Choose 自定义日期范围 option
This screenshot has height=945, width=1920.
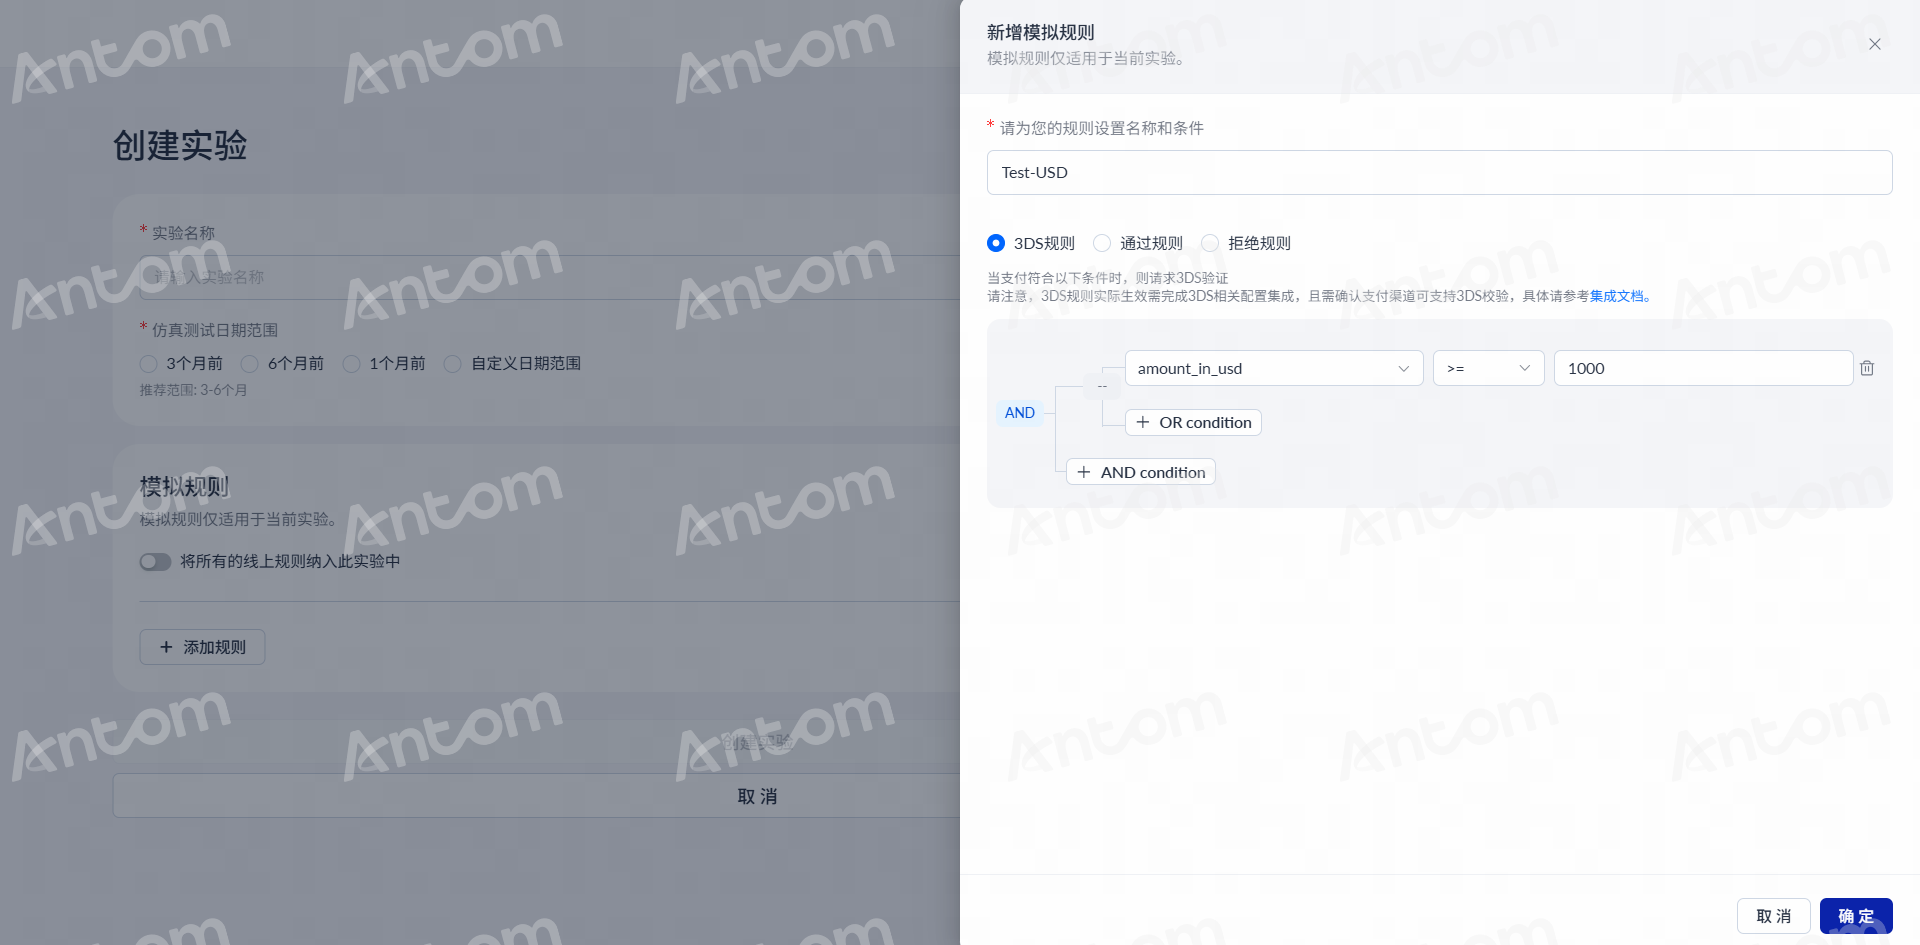(x=452, y=364)
